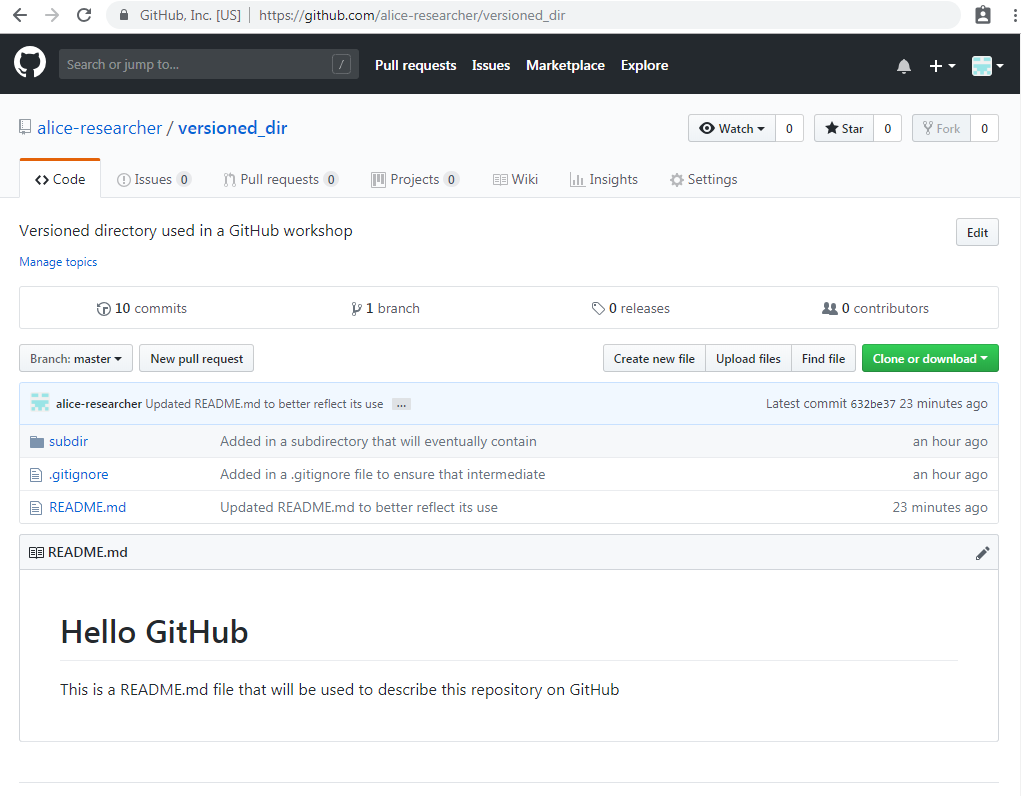Click Watch to change notification state
This screenshot has width=1021, height=796.
tap(731, 128)
